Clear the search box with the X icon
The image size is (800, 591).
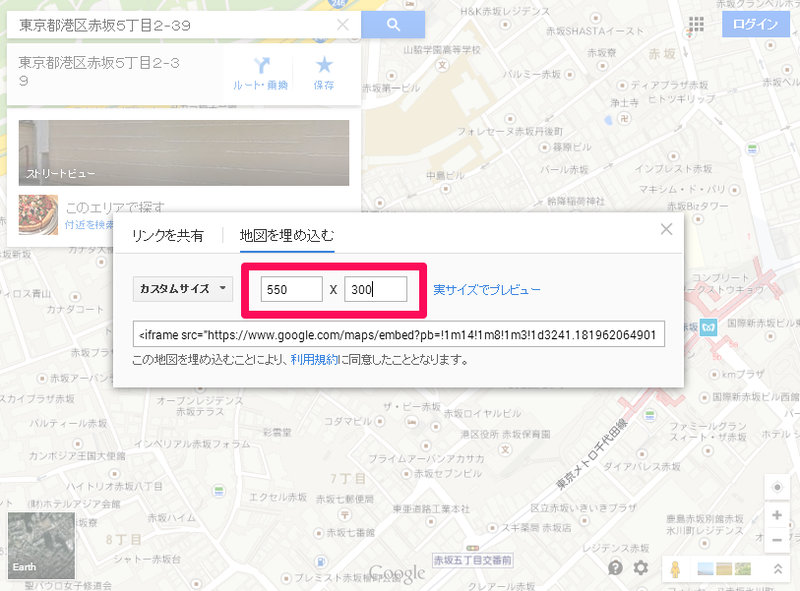coord(343,24)
